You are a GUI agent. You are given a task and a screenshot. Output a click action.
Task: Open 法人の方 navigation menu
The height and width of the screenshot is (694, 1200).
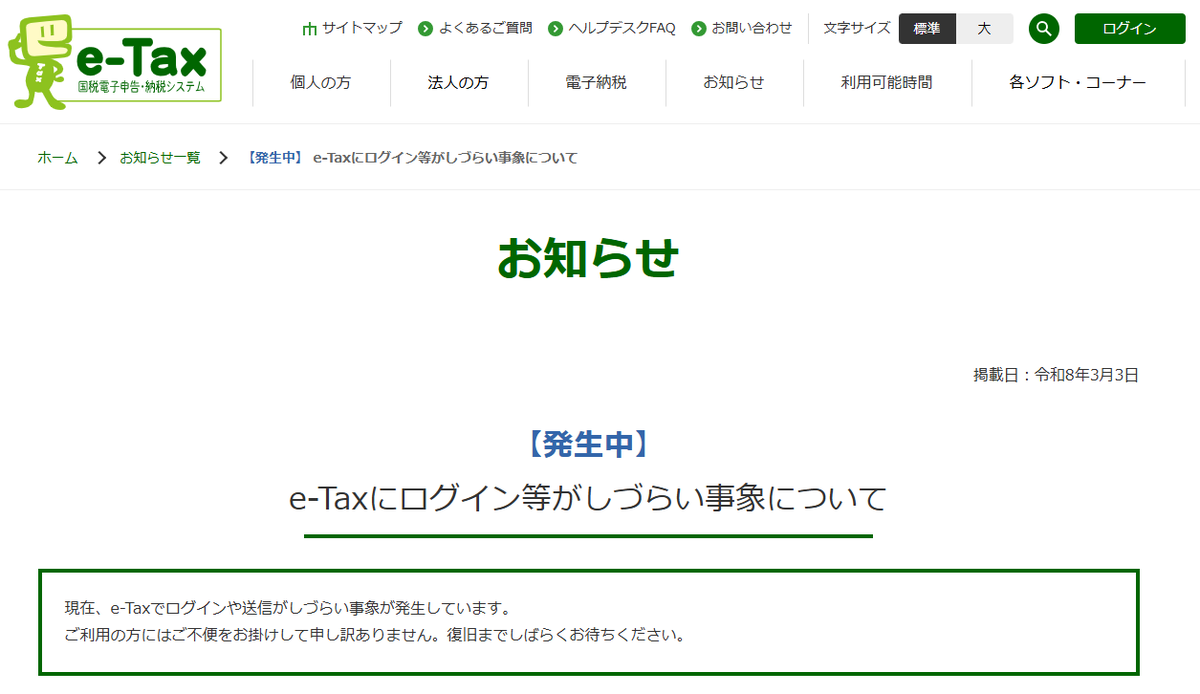coord(459,83)
